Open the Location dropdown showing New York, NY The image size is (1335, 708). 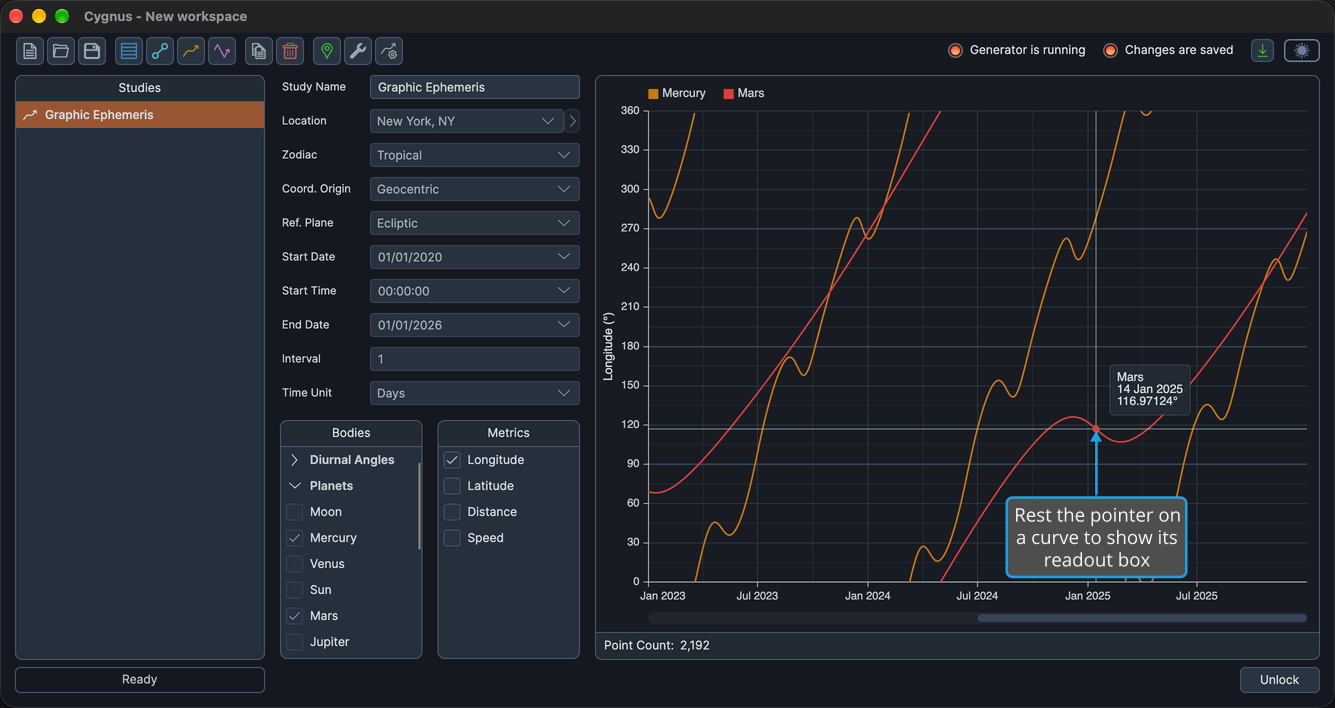(x=467, y=121)
